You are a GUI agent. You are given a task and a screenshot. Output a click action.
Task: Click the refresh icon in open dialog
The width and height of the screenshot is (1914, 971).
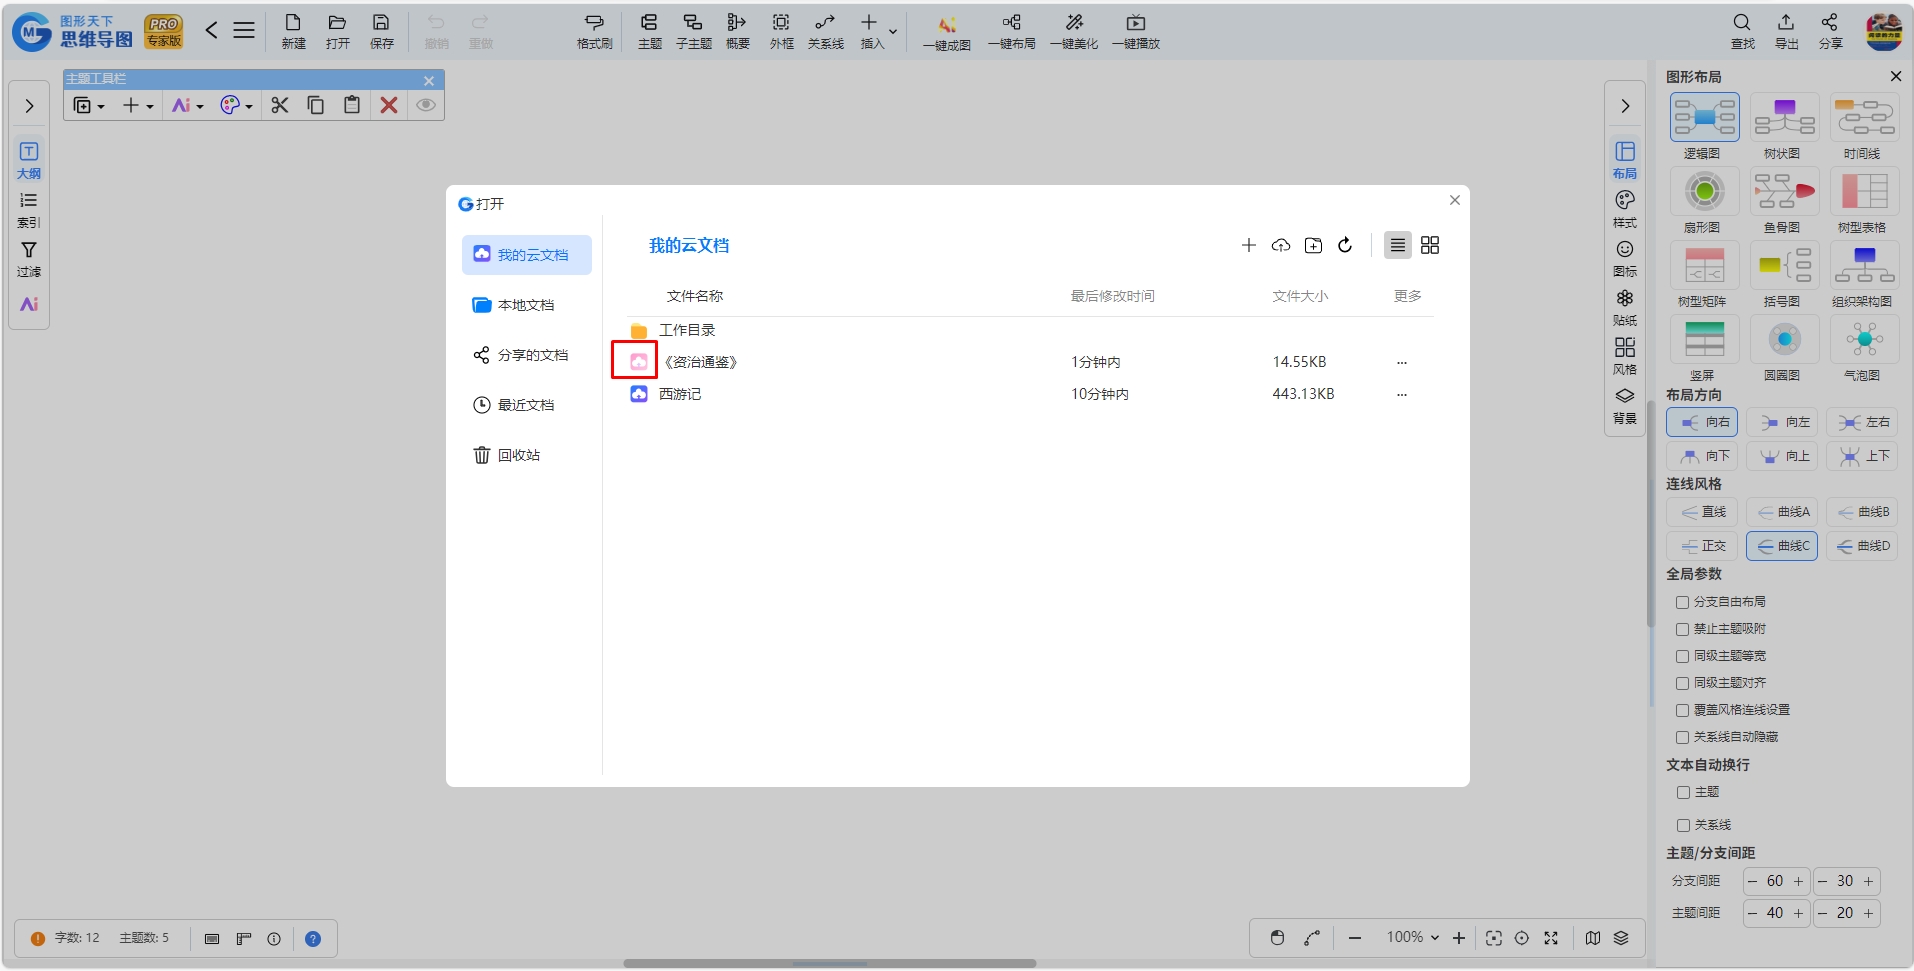(1345, 245)
